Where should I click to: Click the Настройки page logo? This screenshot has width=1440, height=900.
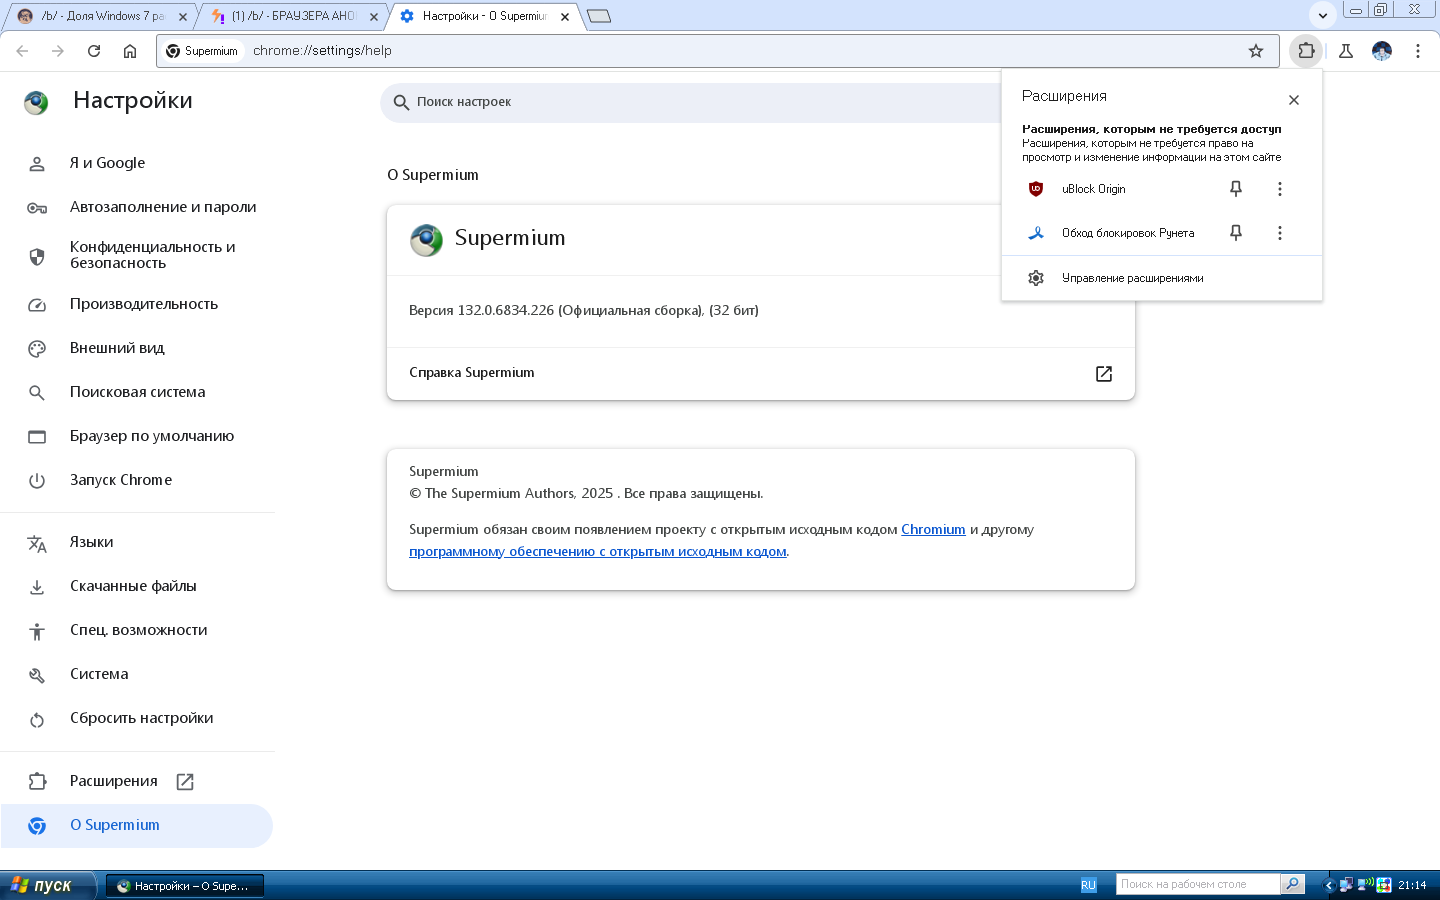click(x=36, y=102)
